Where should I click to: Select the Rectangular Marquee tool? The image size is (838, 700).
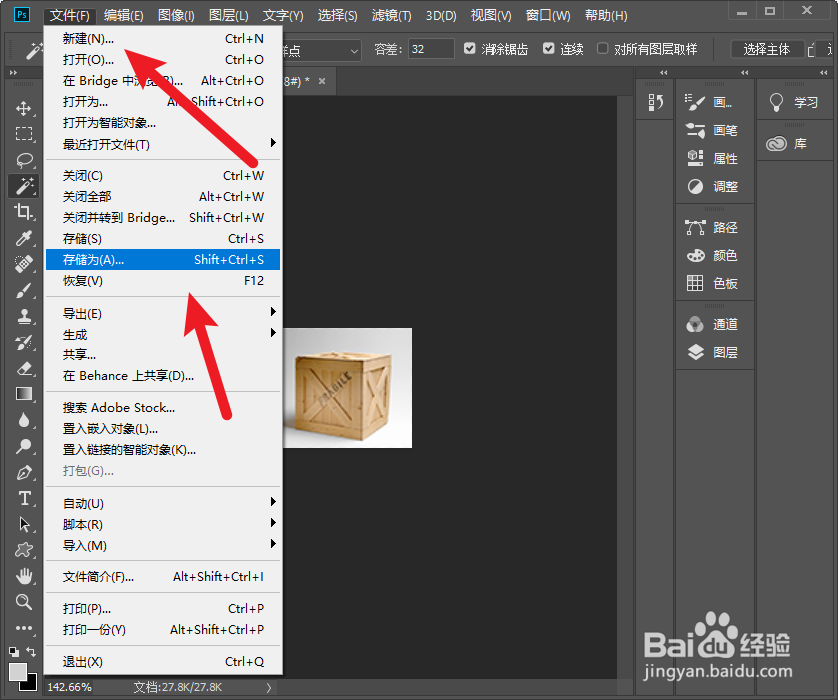pos(24,134)
